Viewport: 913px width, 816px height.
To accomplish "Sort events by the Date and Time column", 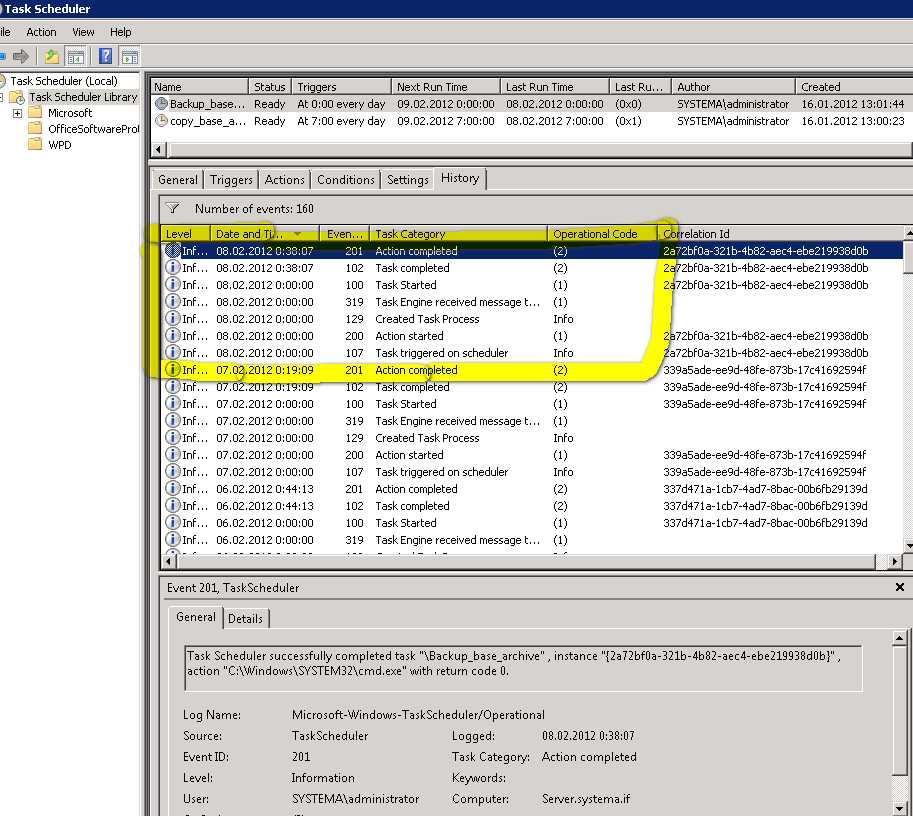I will click(265, 234).
